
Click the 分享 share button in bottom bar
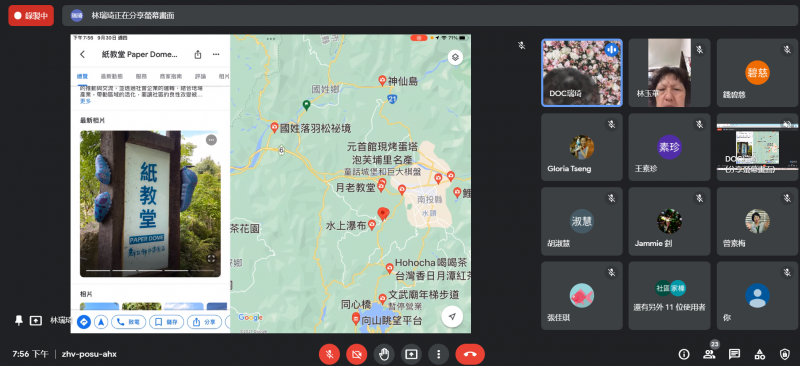click(x=204, y=322)
